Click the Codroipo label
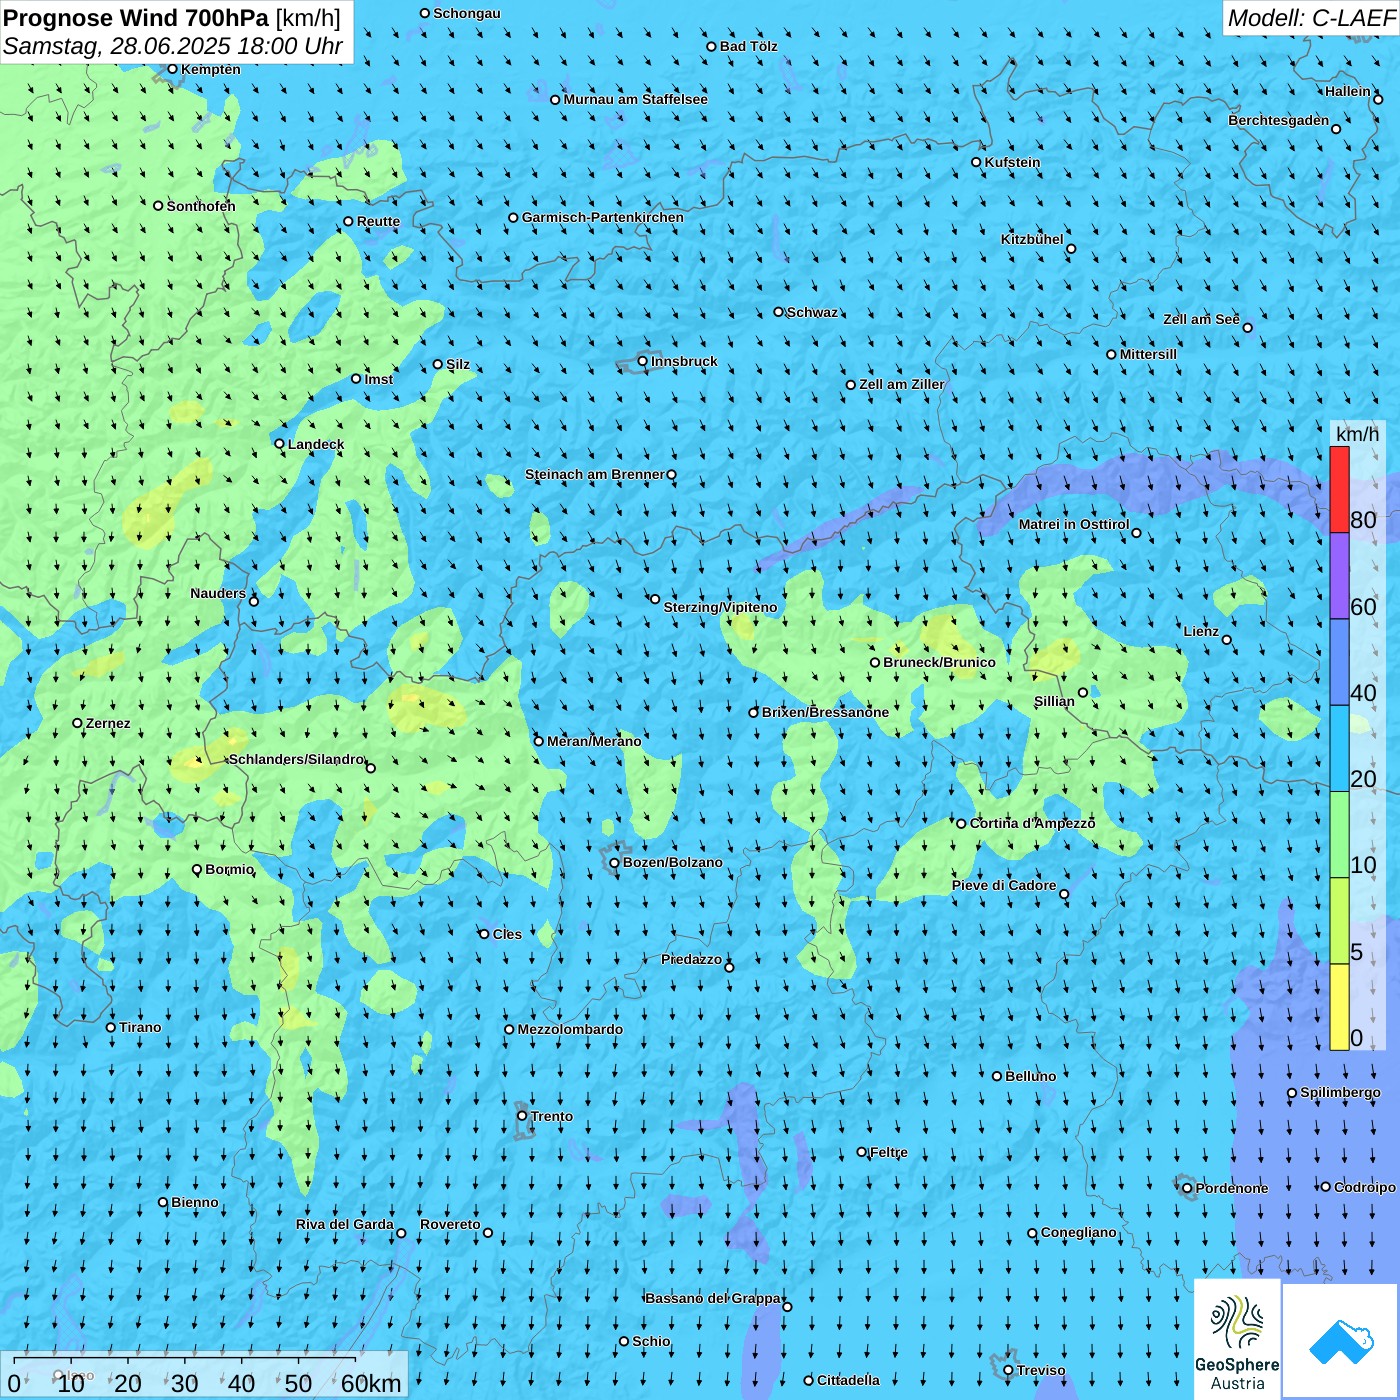The image size is (1400, 1400). tap(1364, 1187)
